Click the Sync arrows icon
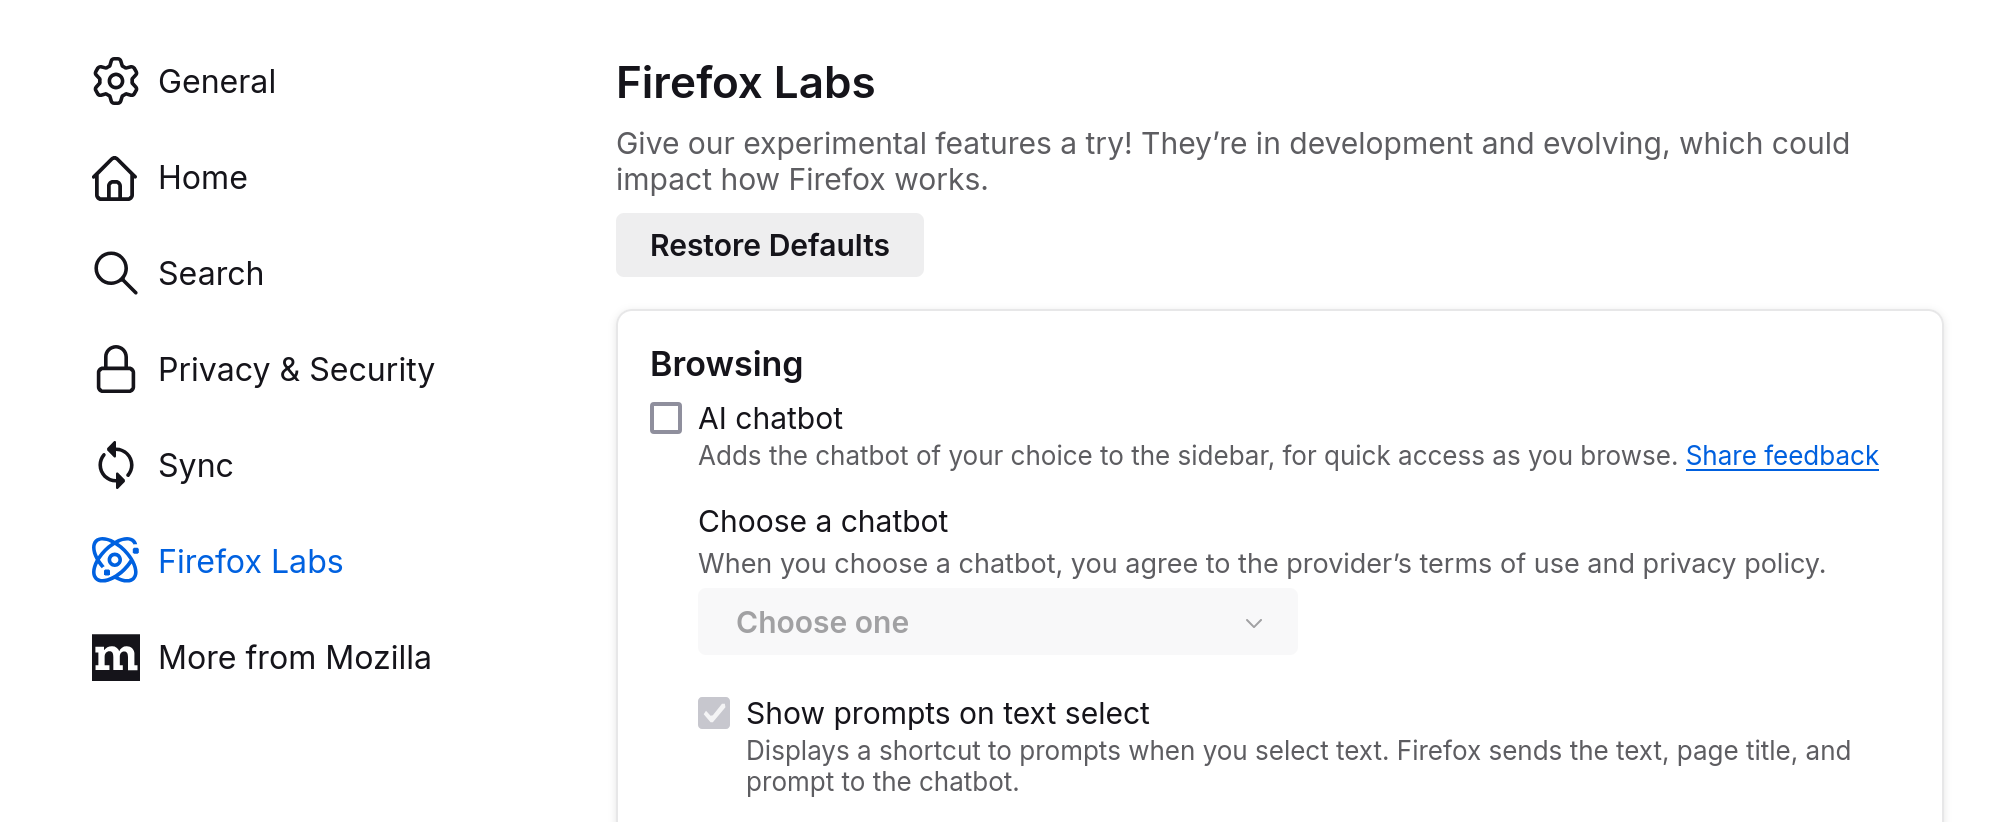Viewport: 2000px width, 822px height. click(x=116, y=465)
